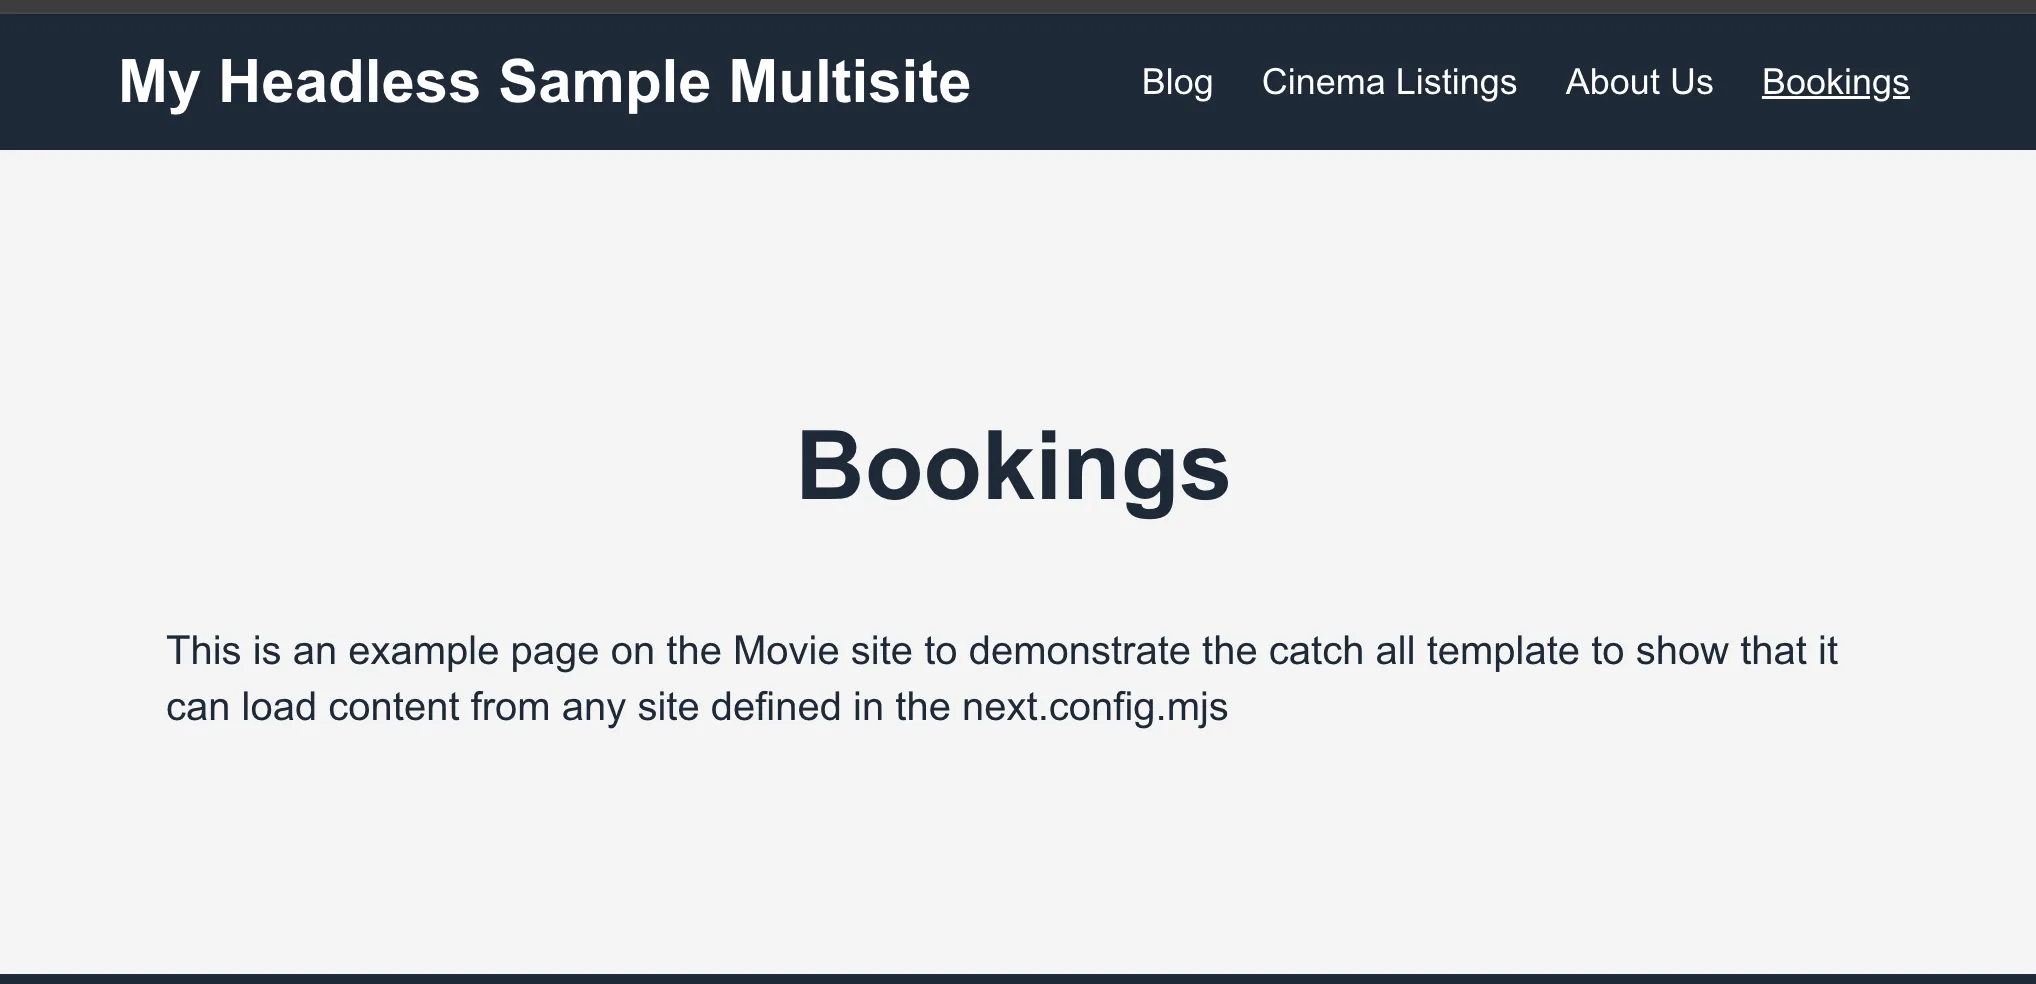2036x984 pixels.
Task: Open the Blog navigation link
Action: pos(1177,82)
